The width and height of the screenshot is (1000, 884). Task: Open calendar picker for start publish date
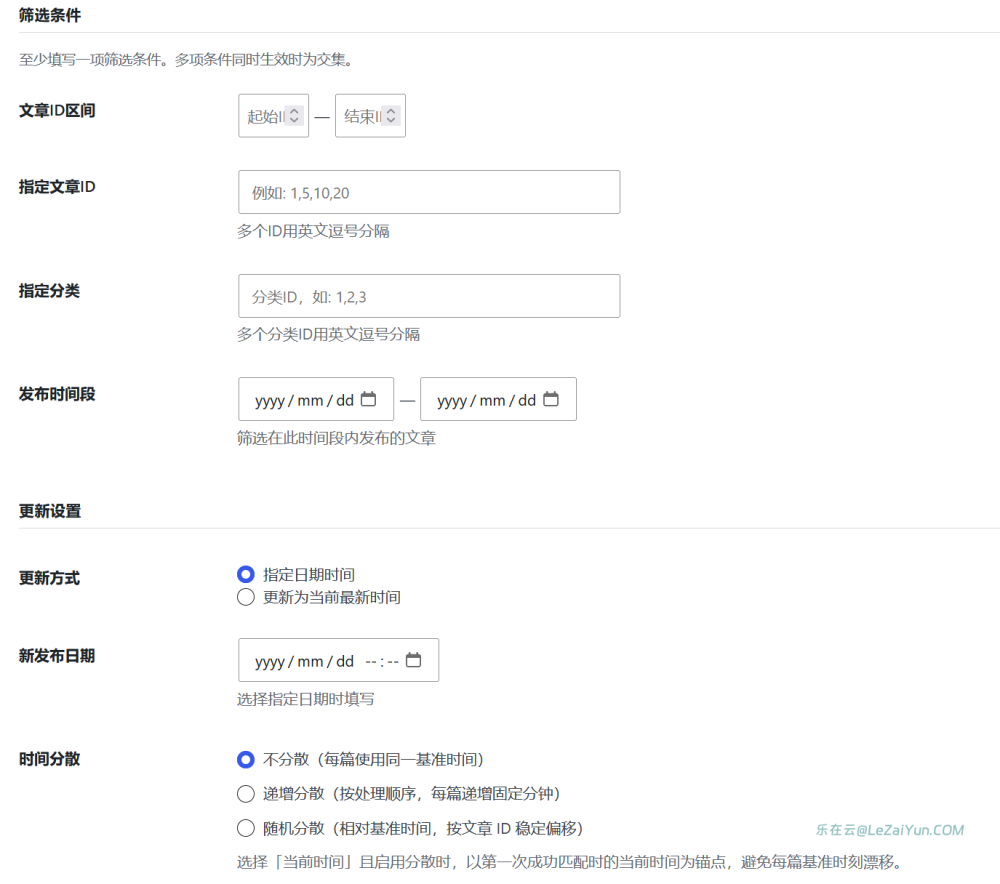pyautogui.click(x=368, y=399)
